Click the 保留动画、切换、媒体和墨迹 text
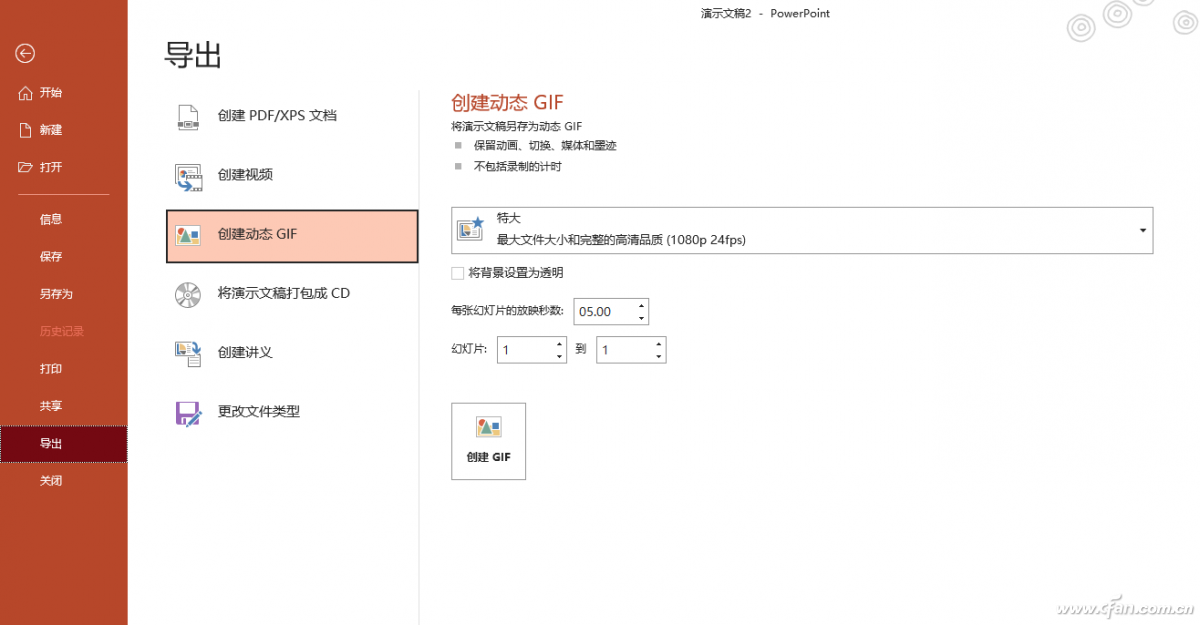Image resolution: width=1200 pixels, height=625 pixels. coord(545,145)
